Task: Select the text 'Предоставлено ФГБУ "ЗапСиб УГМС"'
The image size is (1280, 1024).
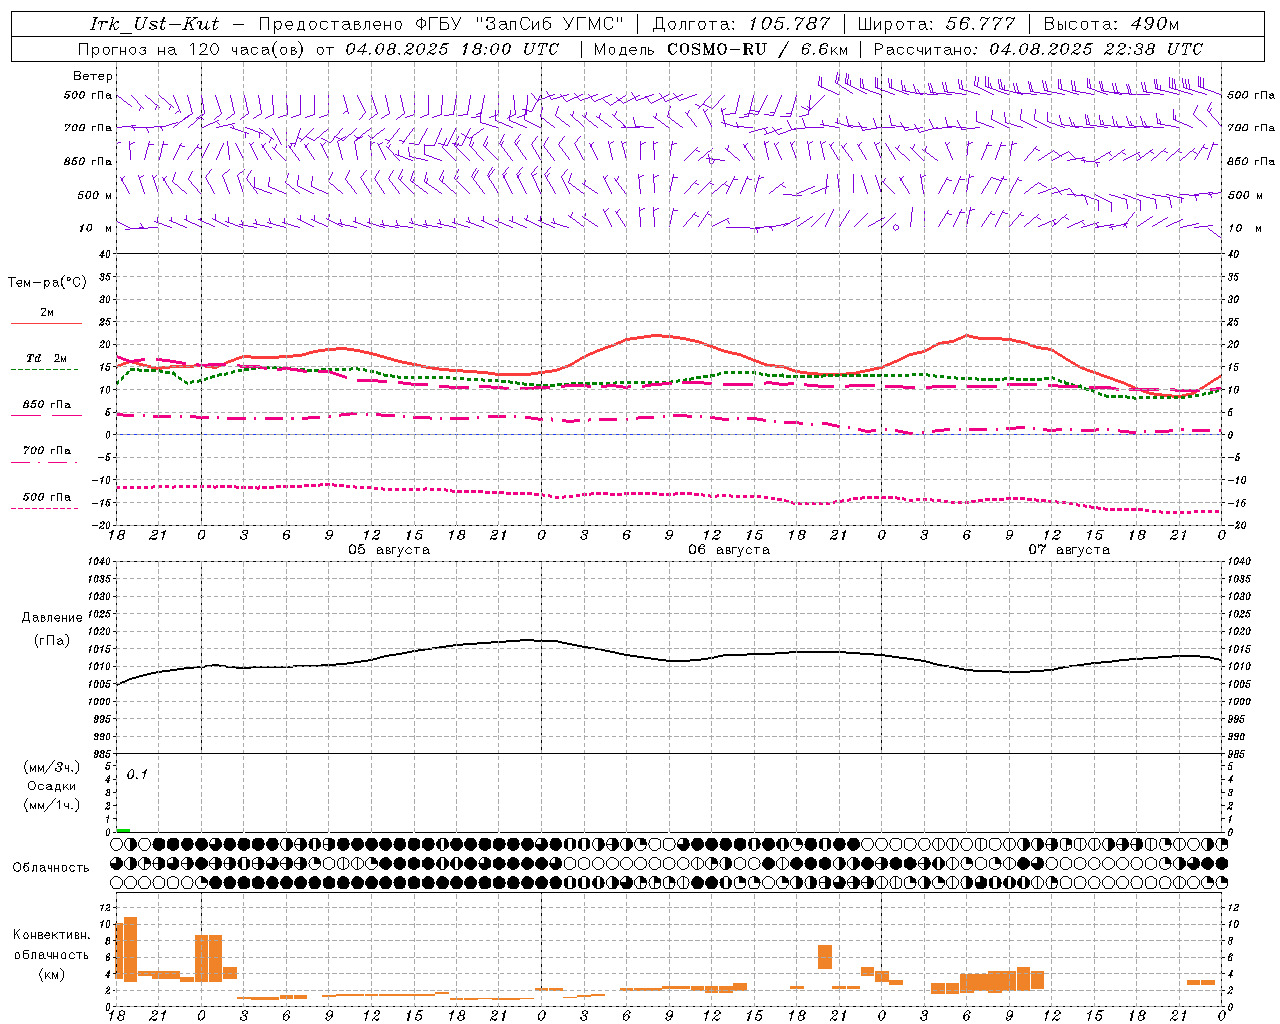Action: [441, 24]
